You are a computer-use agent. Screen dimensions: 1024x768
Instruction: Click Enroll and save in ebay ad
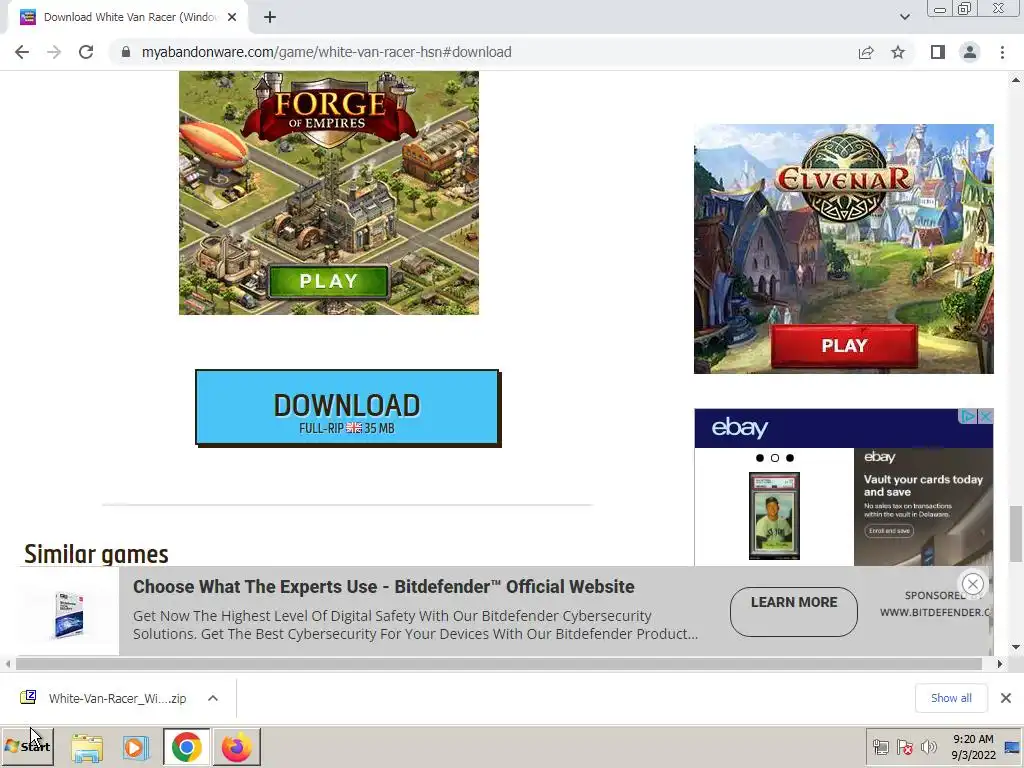pos(889,531)
